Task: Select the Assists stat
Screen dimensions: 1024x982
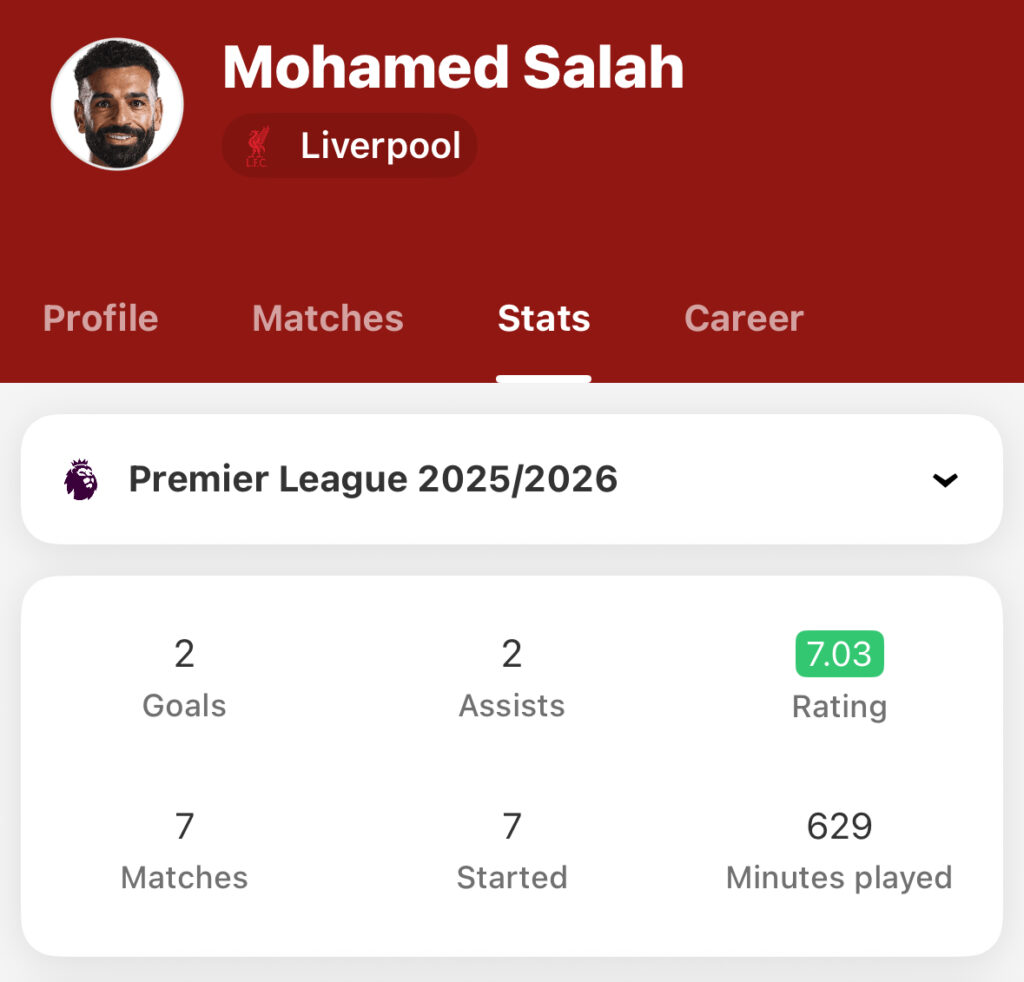Action: coord(512,678)
